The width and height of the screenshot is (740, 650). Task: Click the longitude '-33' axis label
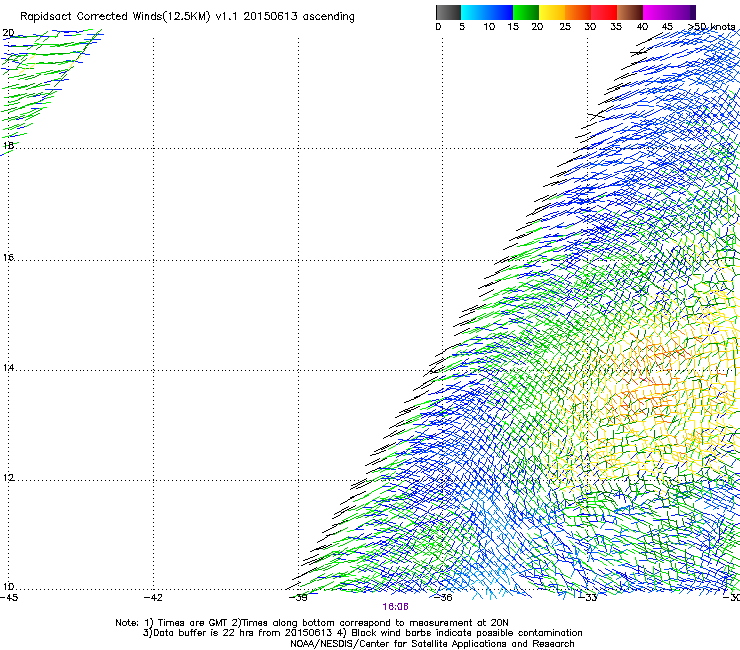coord(588,598)
